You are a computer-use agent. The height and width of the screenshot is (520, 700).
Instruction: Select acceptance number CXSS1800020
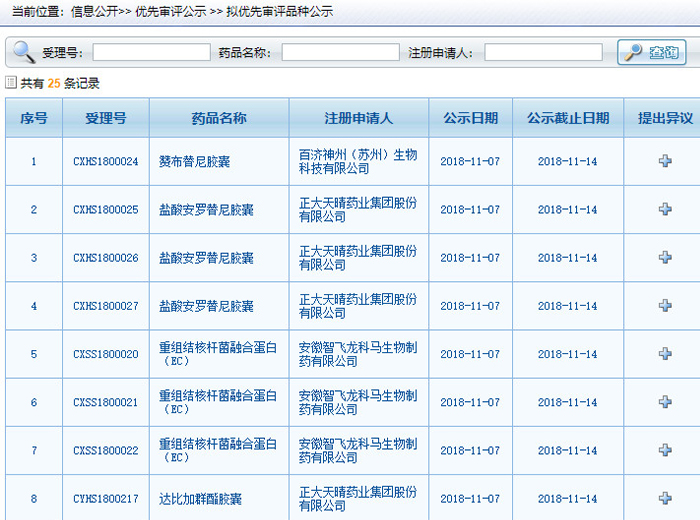[x=106, y=354]
